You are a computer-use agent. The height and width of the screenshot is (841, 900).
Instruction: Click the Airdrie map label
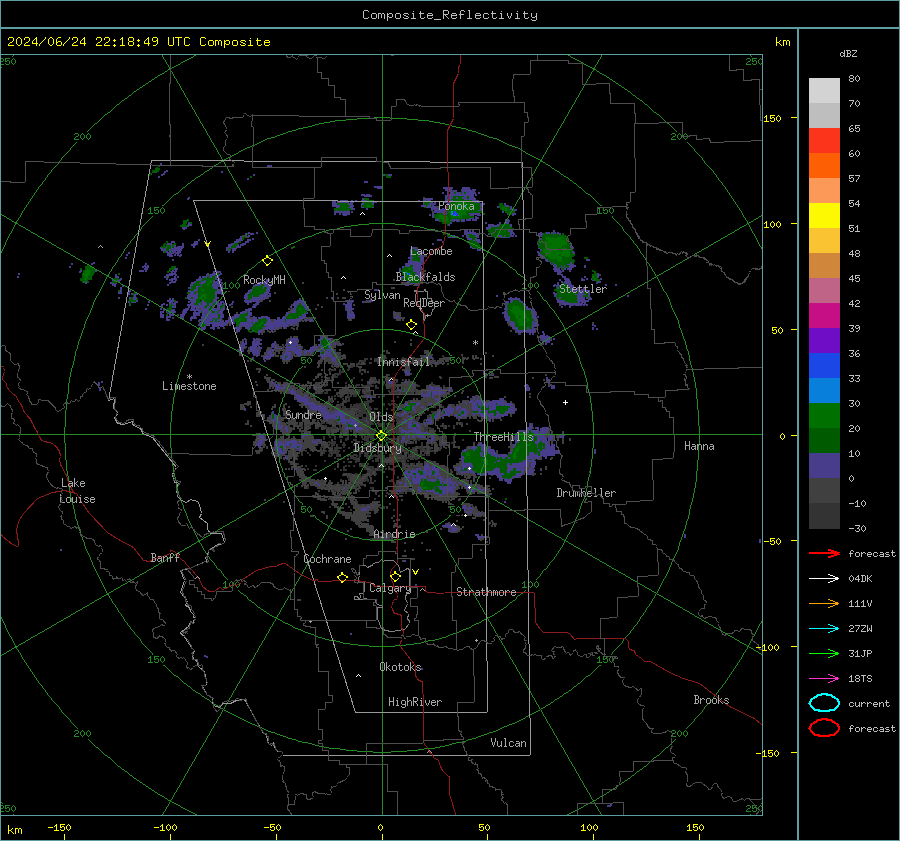[394, 534]
